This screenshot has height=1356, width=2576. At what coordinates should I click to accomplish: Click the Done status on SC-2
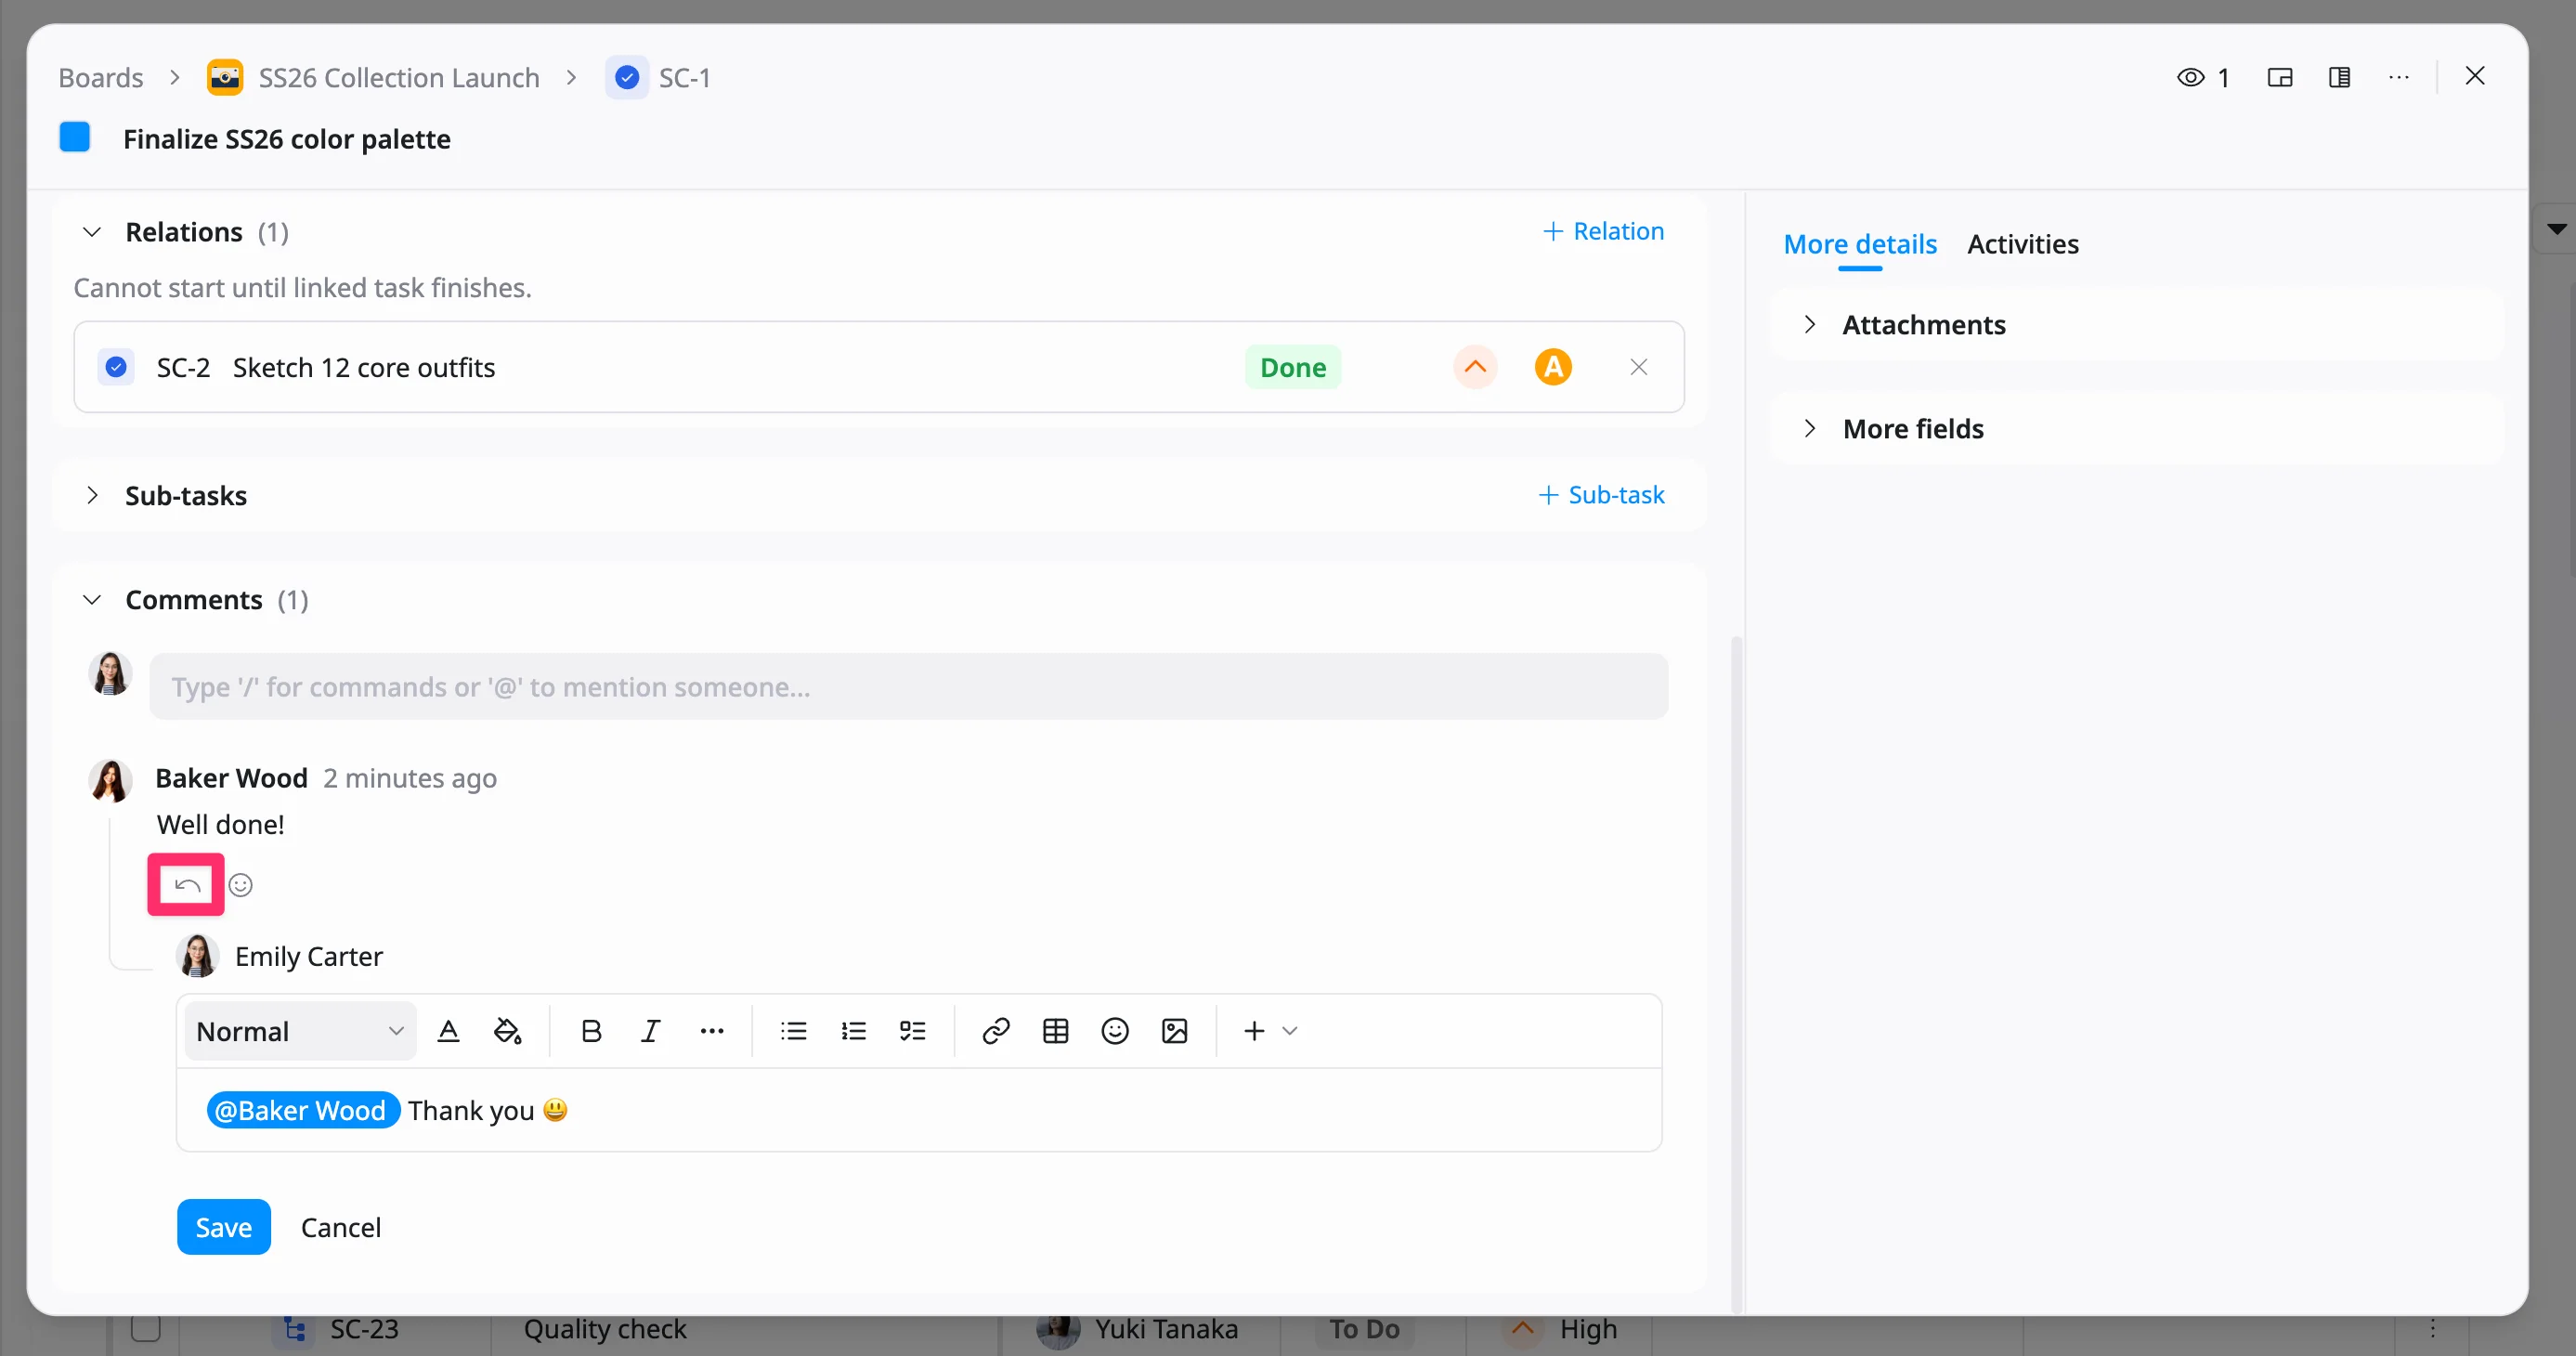1293,367
